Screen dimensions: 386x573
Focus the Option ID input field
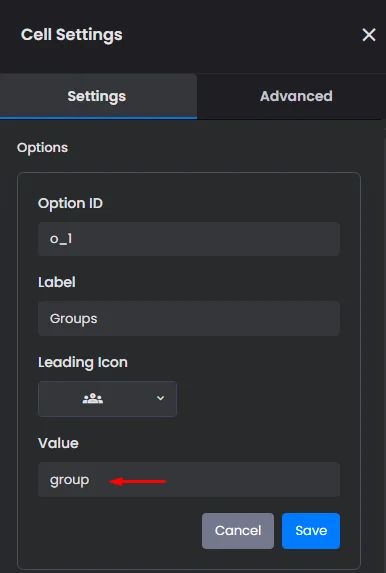pos(189,239)
